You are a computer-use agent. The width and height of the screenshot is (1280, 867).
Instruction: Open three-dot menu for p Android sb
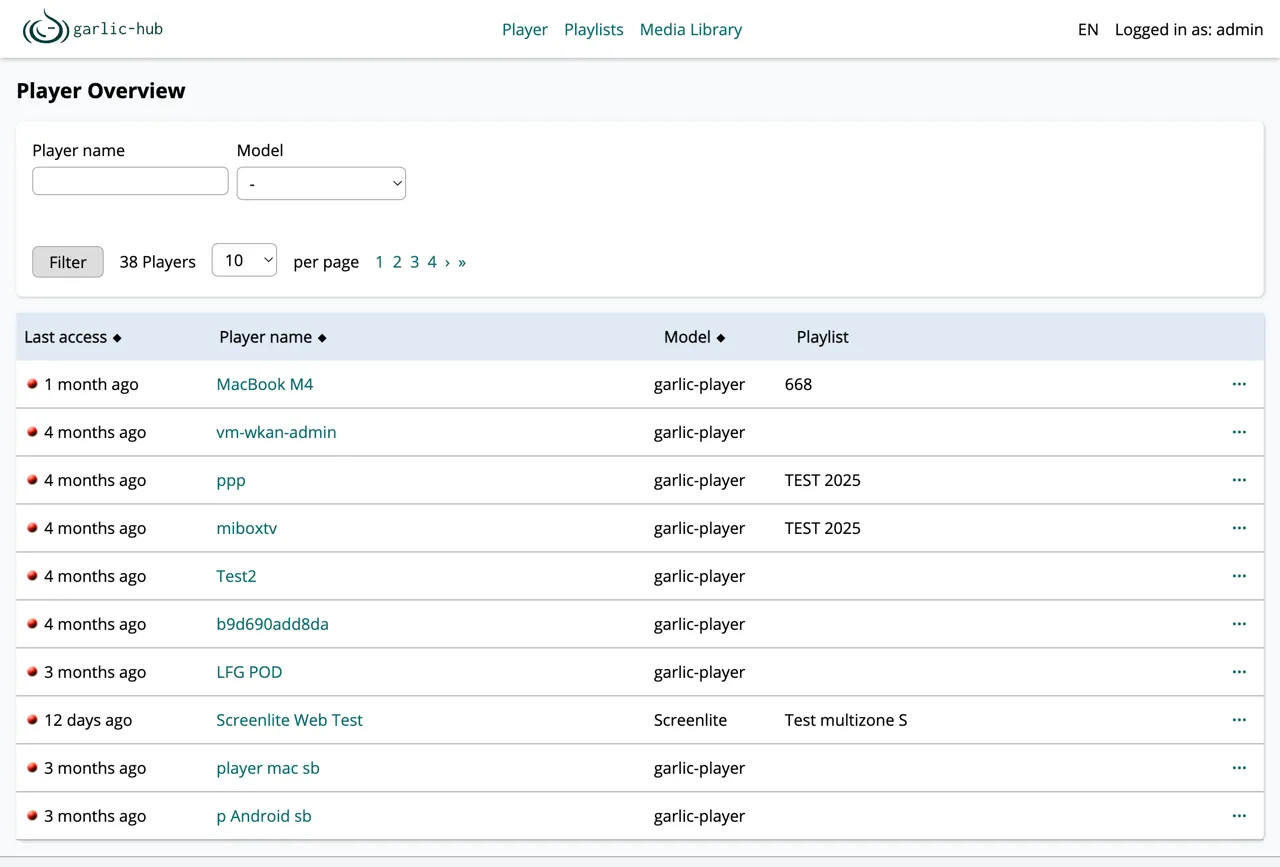click(1239, 816)
